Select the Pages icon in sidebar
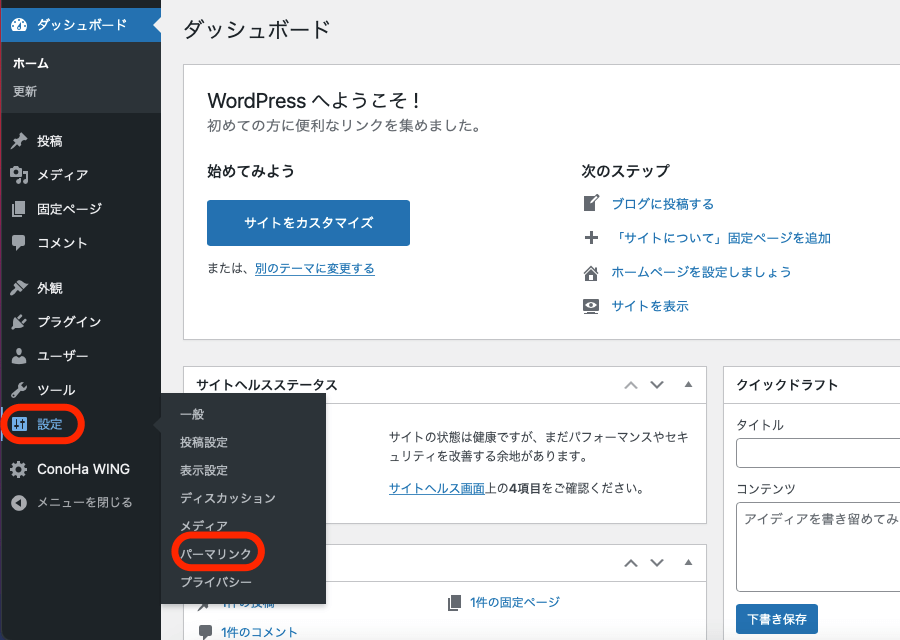The height and width of the screenshot is (640, 900). coord(18,209)
